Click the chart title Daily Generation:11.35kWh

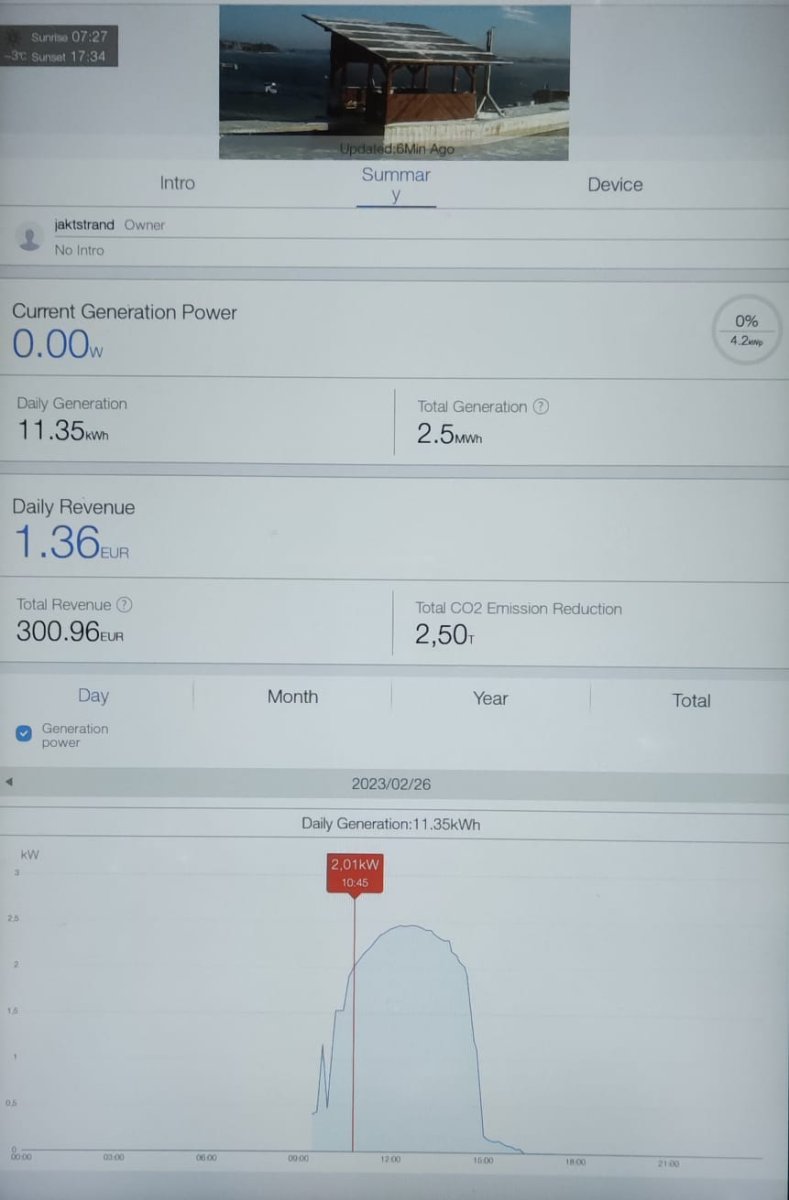[393, 824]
